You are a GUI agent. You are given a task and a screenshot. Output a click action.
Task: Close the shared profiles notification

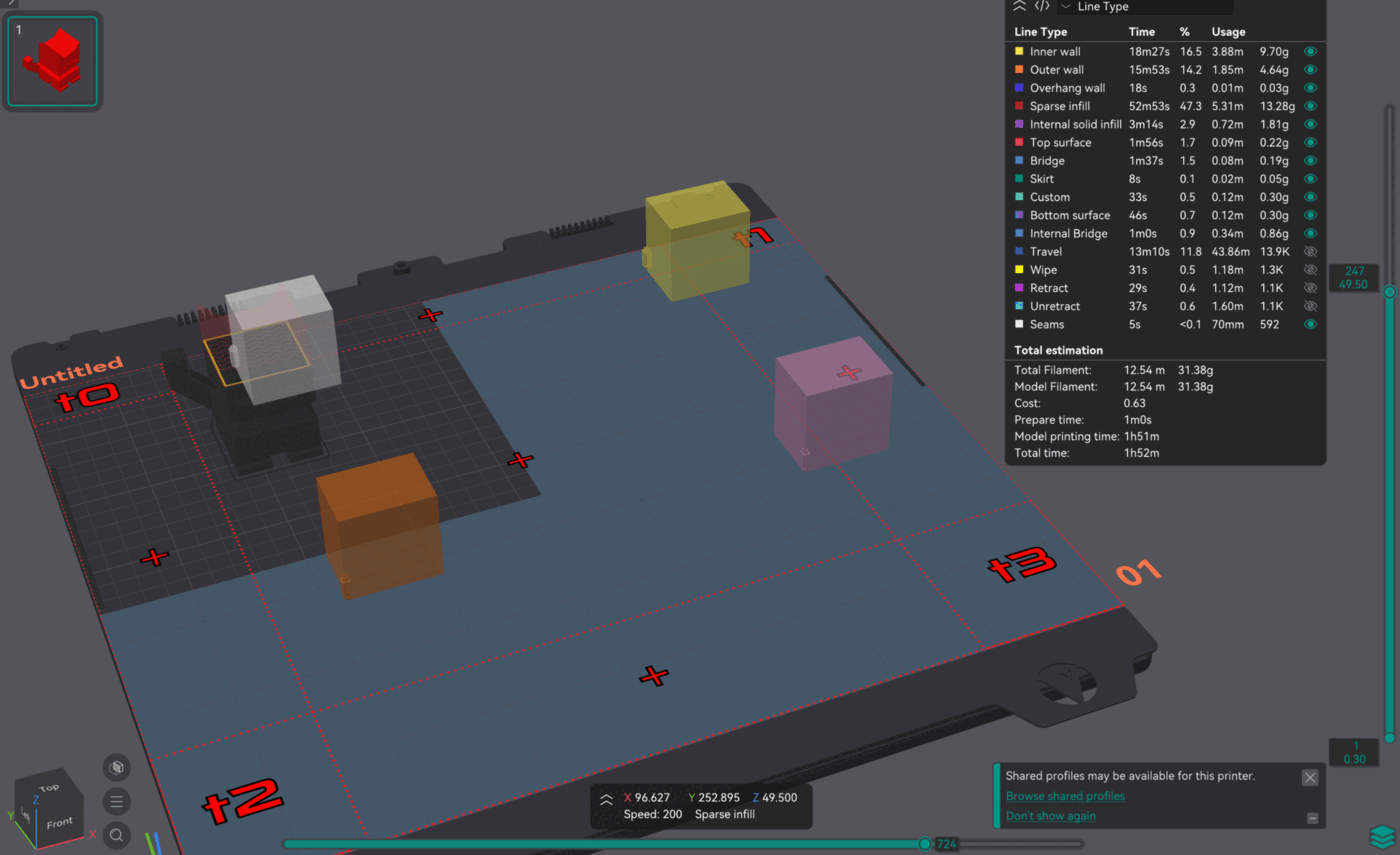tap(1310, 777)
